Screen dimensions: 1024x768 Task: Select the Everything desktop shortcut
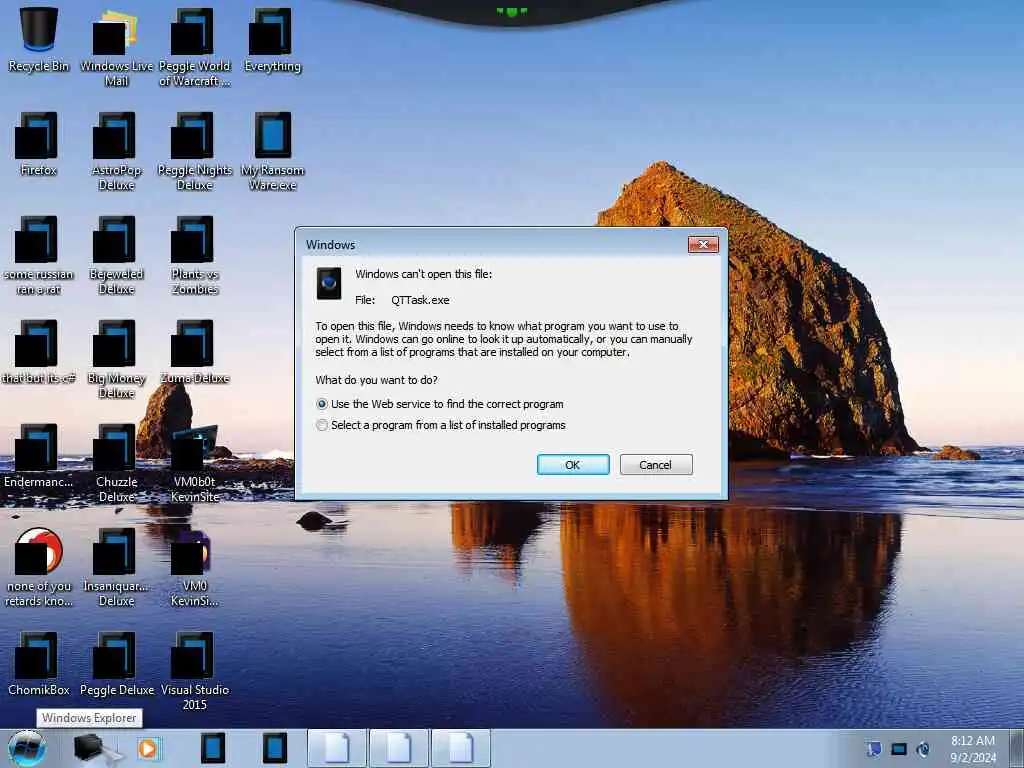pos(272,39)
